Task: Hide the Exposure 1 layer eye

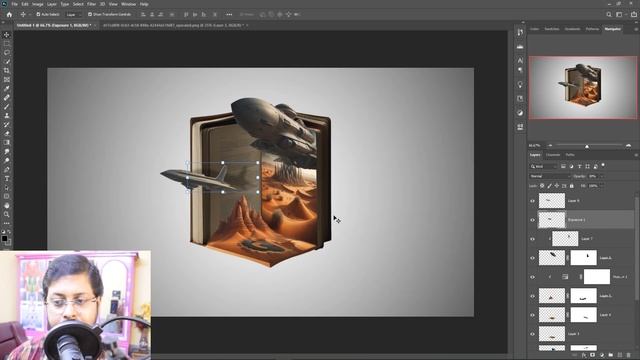Action: point(532,220)
